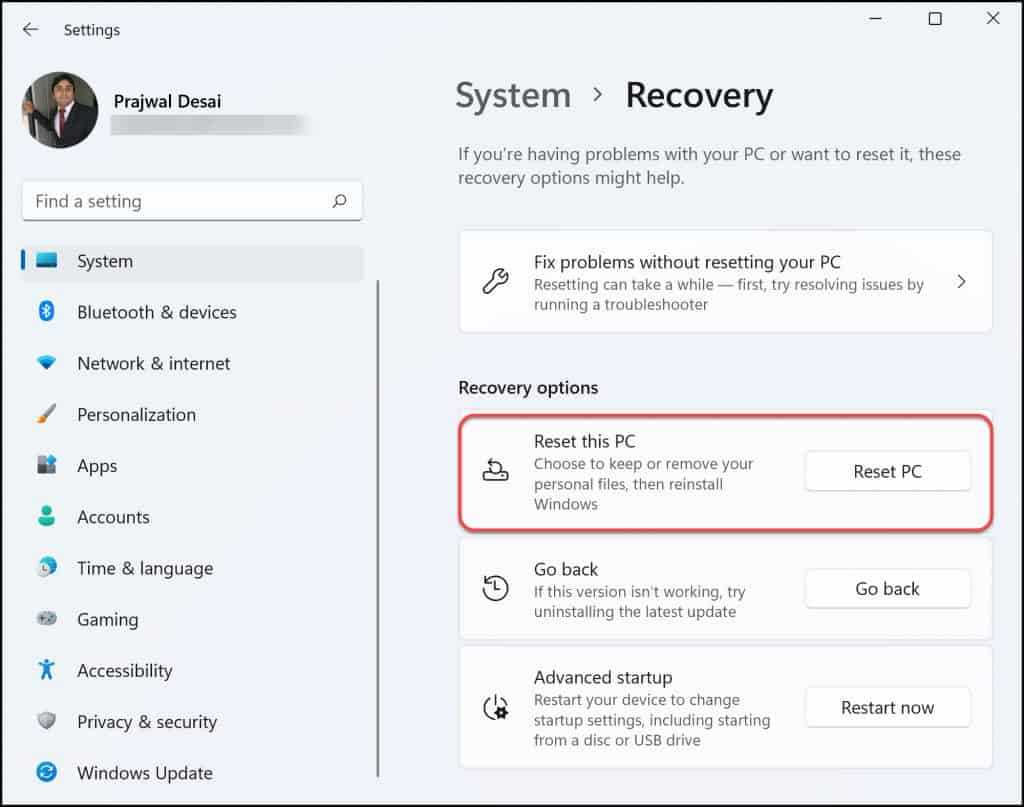The height and width of the screenshot is (807, 1024).
Task: Click the Reset this PC icon
Action: coord(495,470)
